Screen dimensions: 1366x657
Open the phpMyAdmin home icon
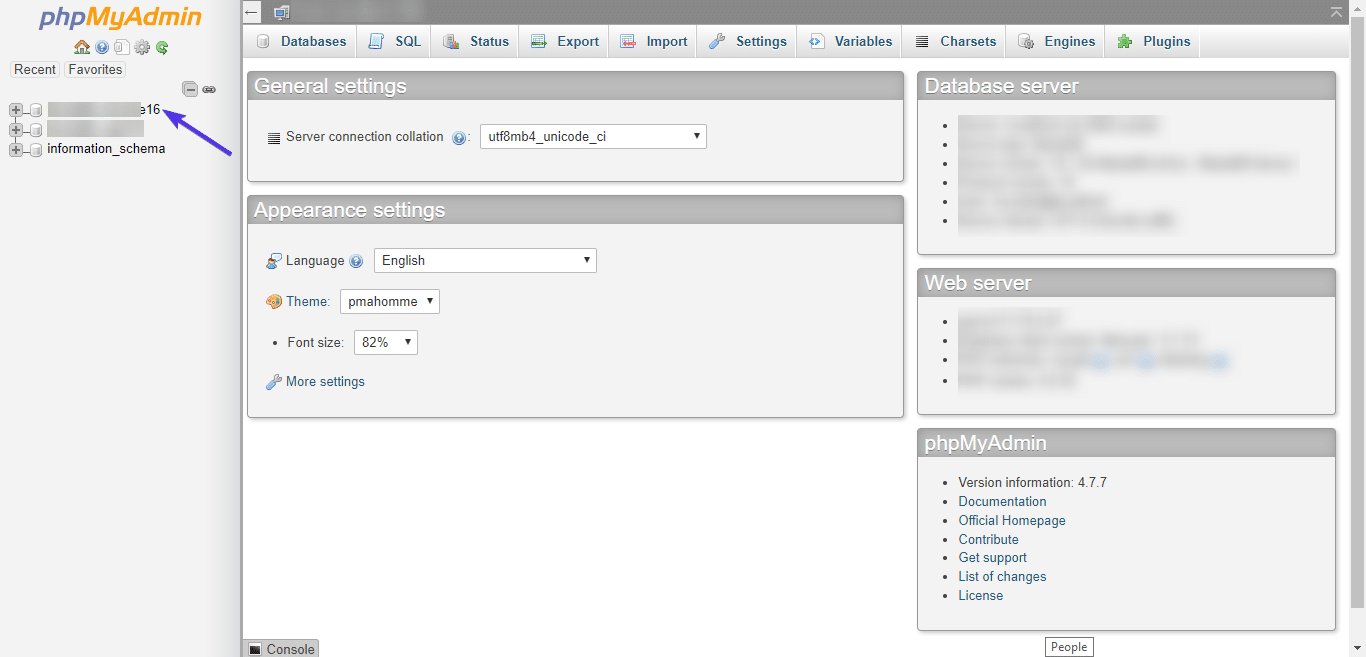[82, 46]
